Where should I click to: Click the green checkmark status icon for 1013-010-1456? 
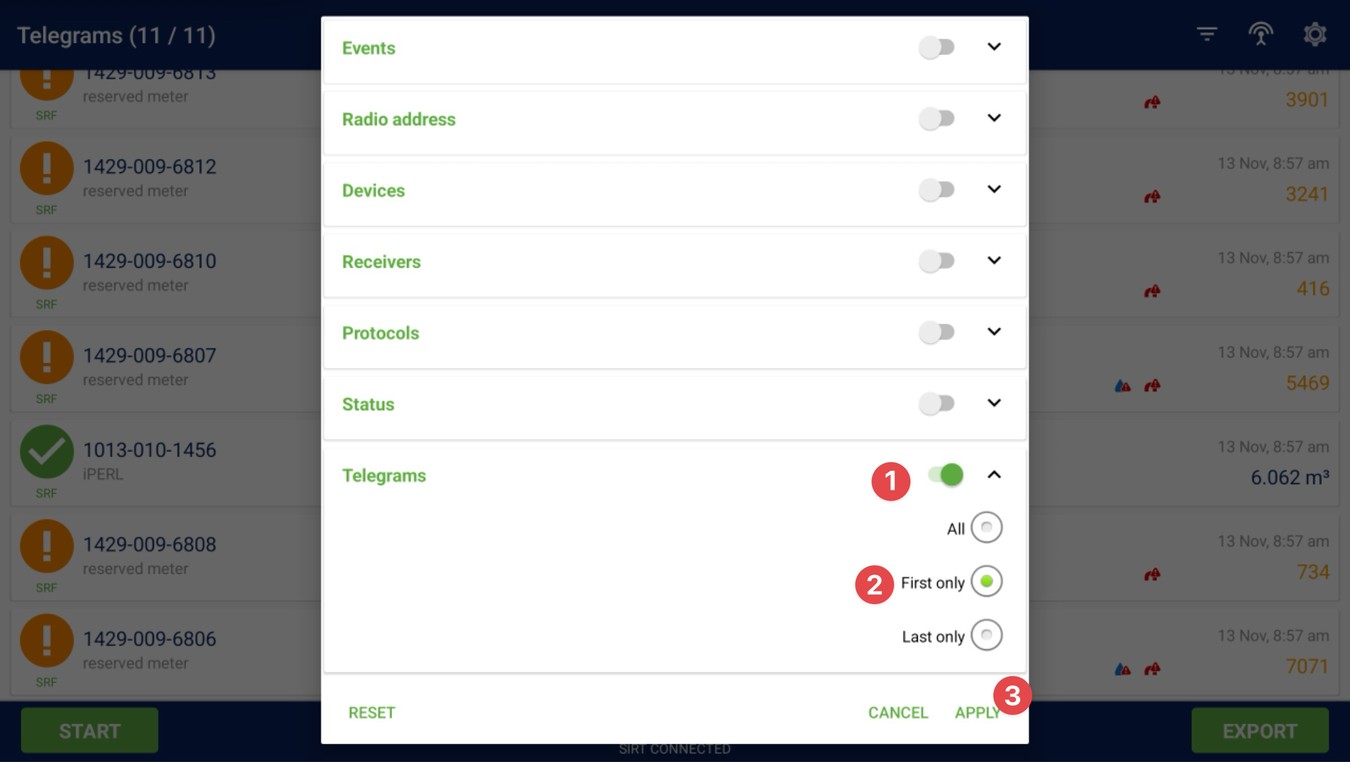click(x=47, y=451)
